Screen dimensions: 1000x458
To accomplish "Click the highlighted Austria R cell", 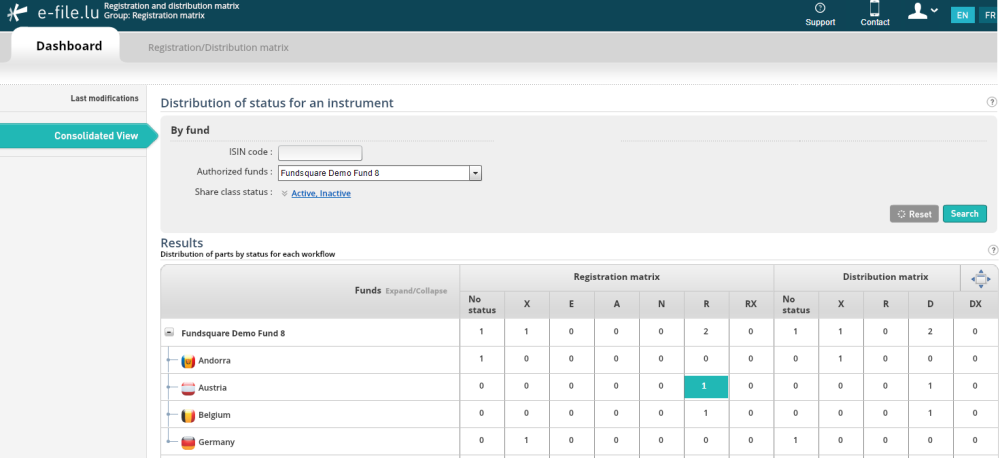I will (706, 387).
